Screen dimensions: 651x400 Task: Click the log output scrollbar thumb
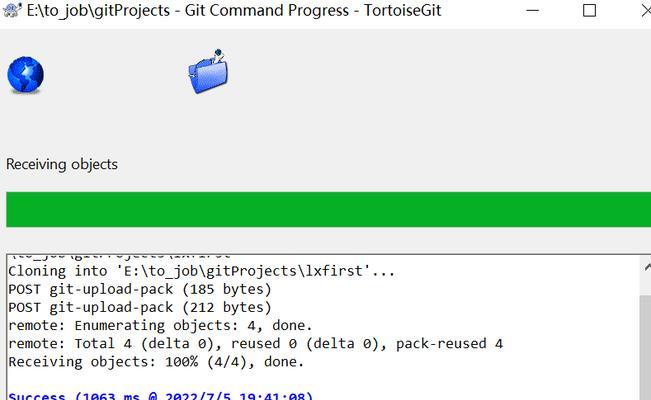click(x=645, y=347)
